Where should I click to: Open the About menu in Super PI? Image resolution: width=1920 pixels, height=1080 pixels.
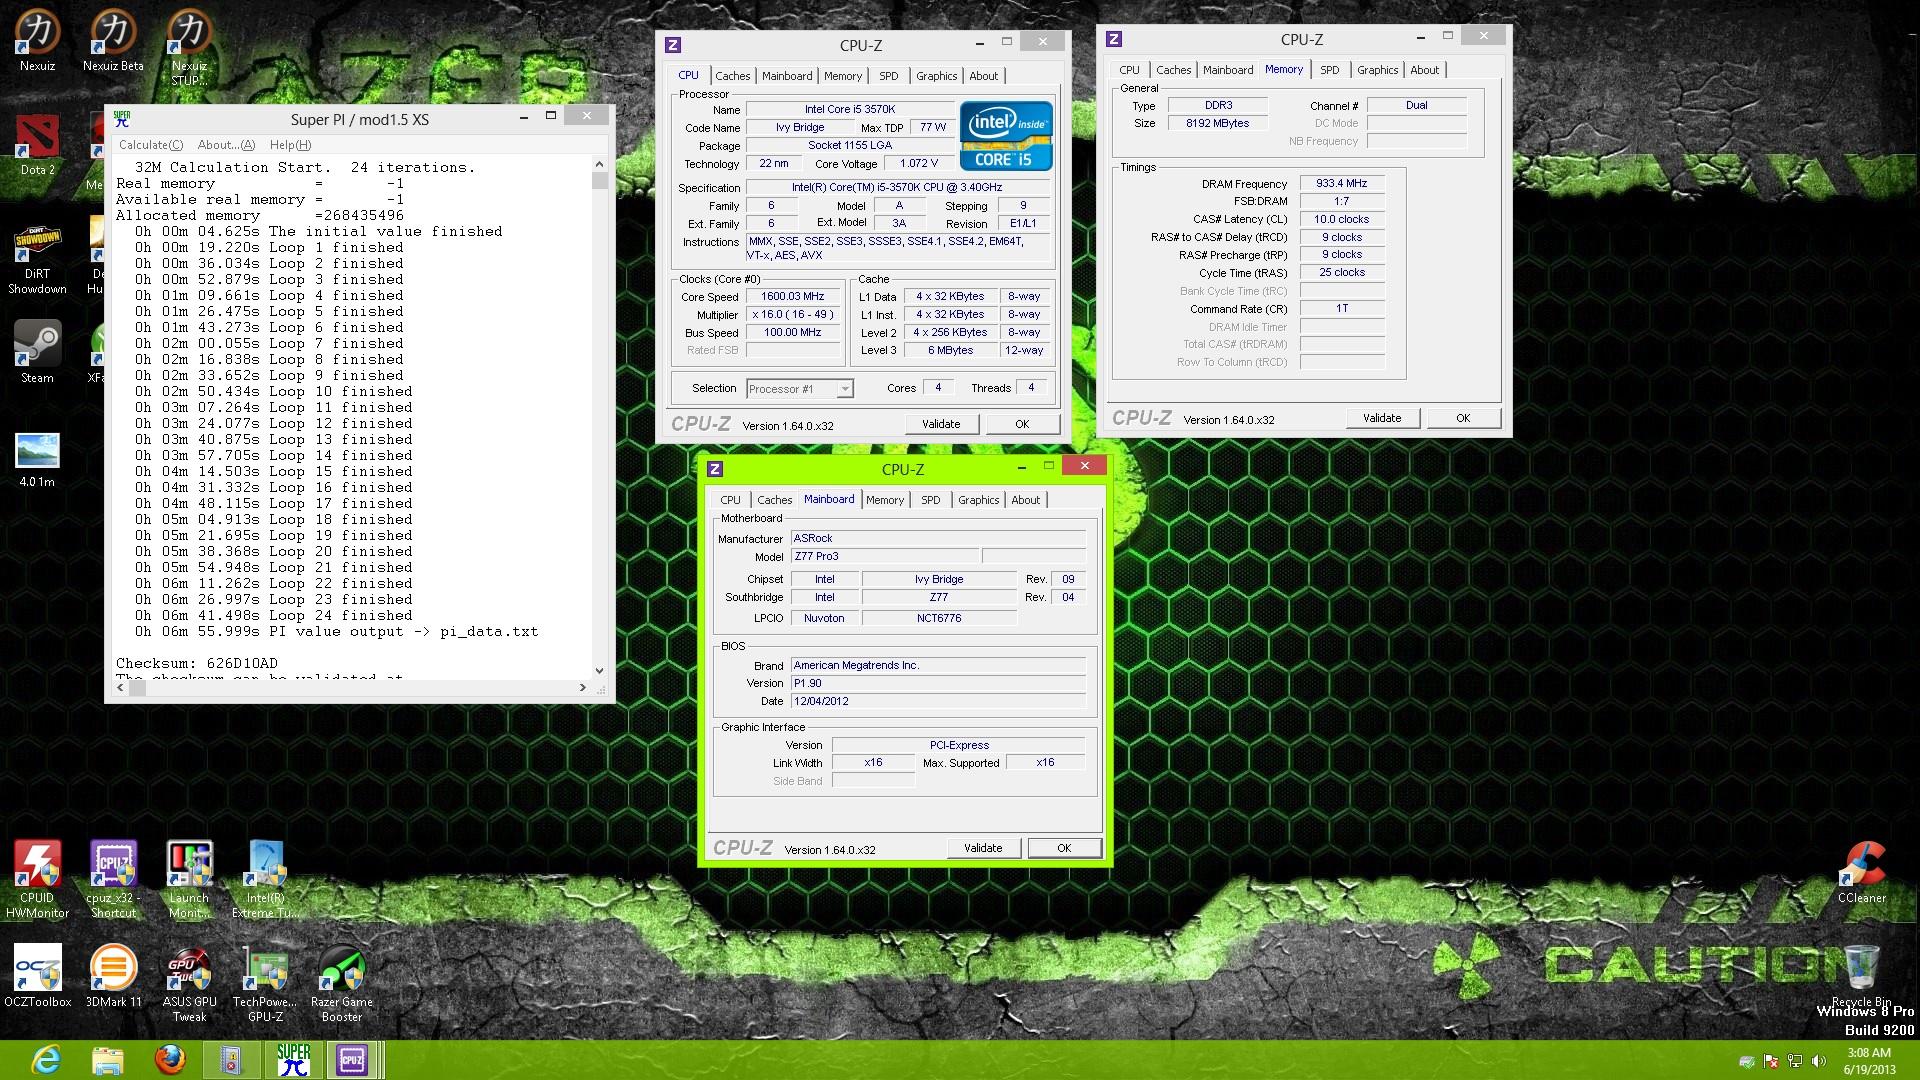click(226, 145)
